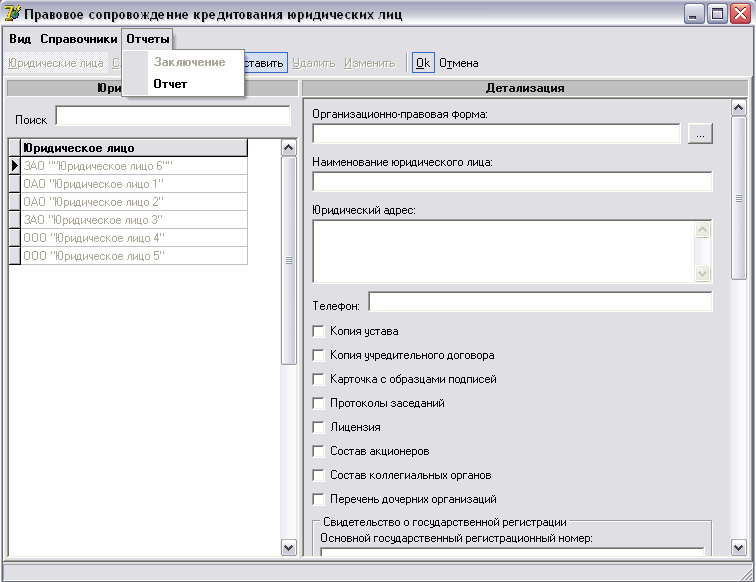Click the Основной государственный регистрационный номер field
The height and width of the screenshot is (582, 756).
[512, 552]
